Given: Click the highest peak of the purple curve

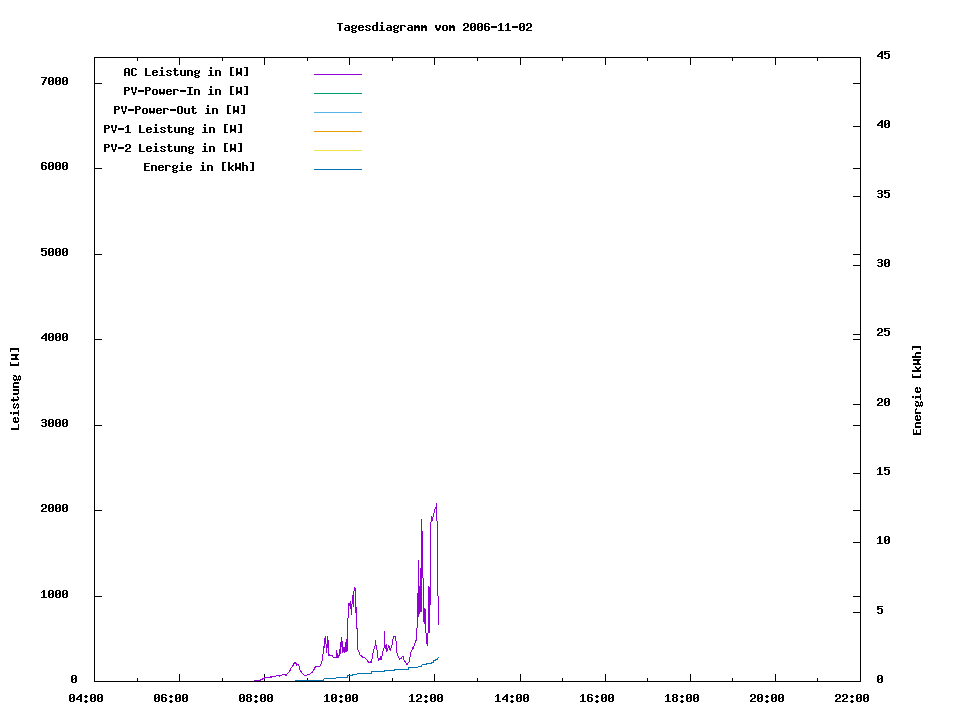Looking at the screenshot, I should [x=436, y=505].
